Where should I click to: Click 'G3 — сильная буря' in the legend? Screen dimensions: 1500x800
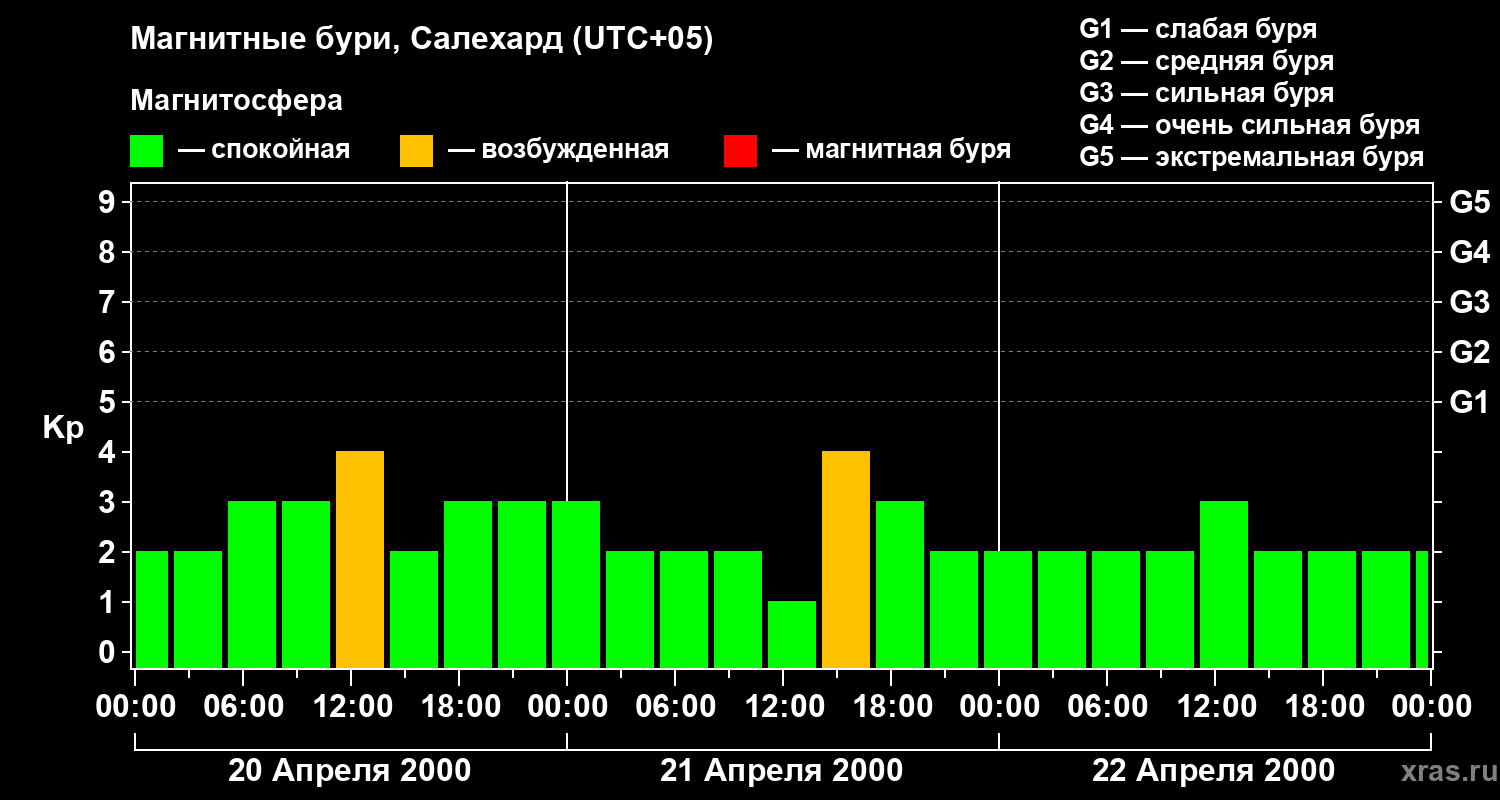click(x=1207, y=93)
